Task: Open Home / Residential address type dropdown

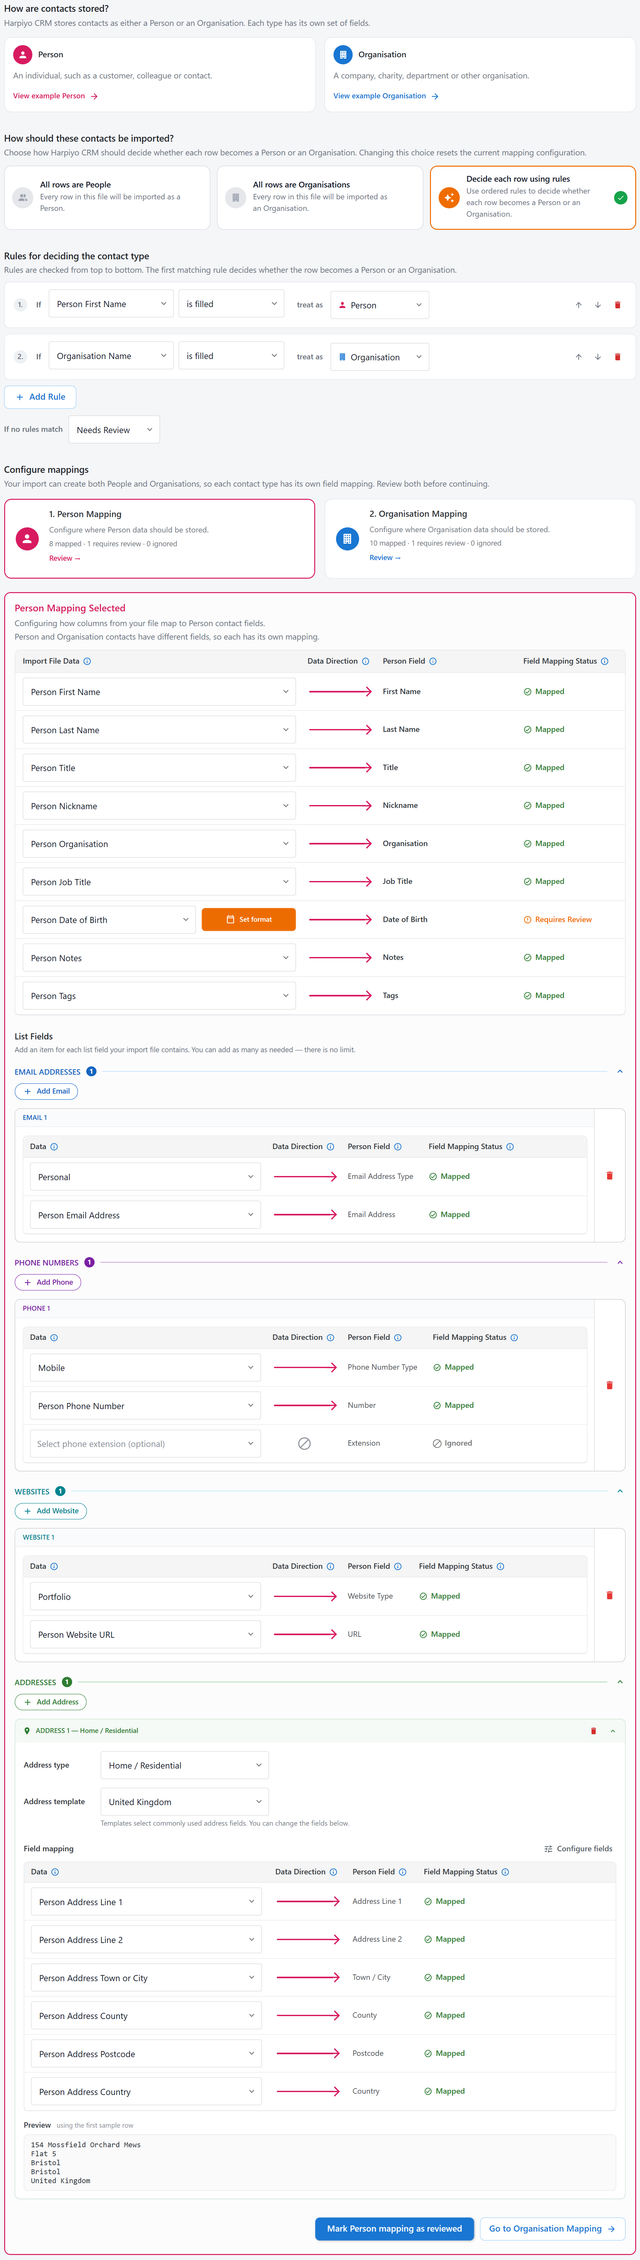Action: coord(185,1765)
